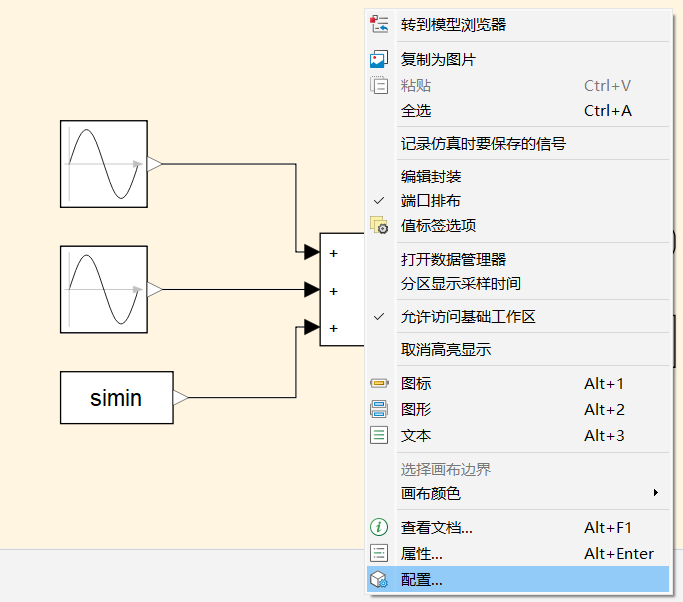The height and width of the screenshot is (602, 683).
Task: Click output port of simin block
Action: 180,397
